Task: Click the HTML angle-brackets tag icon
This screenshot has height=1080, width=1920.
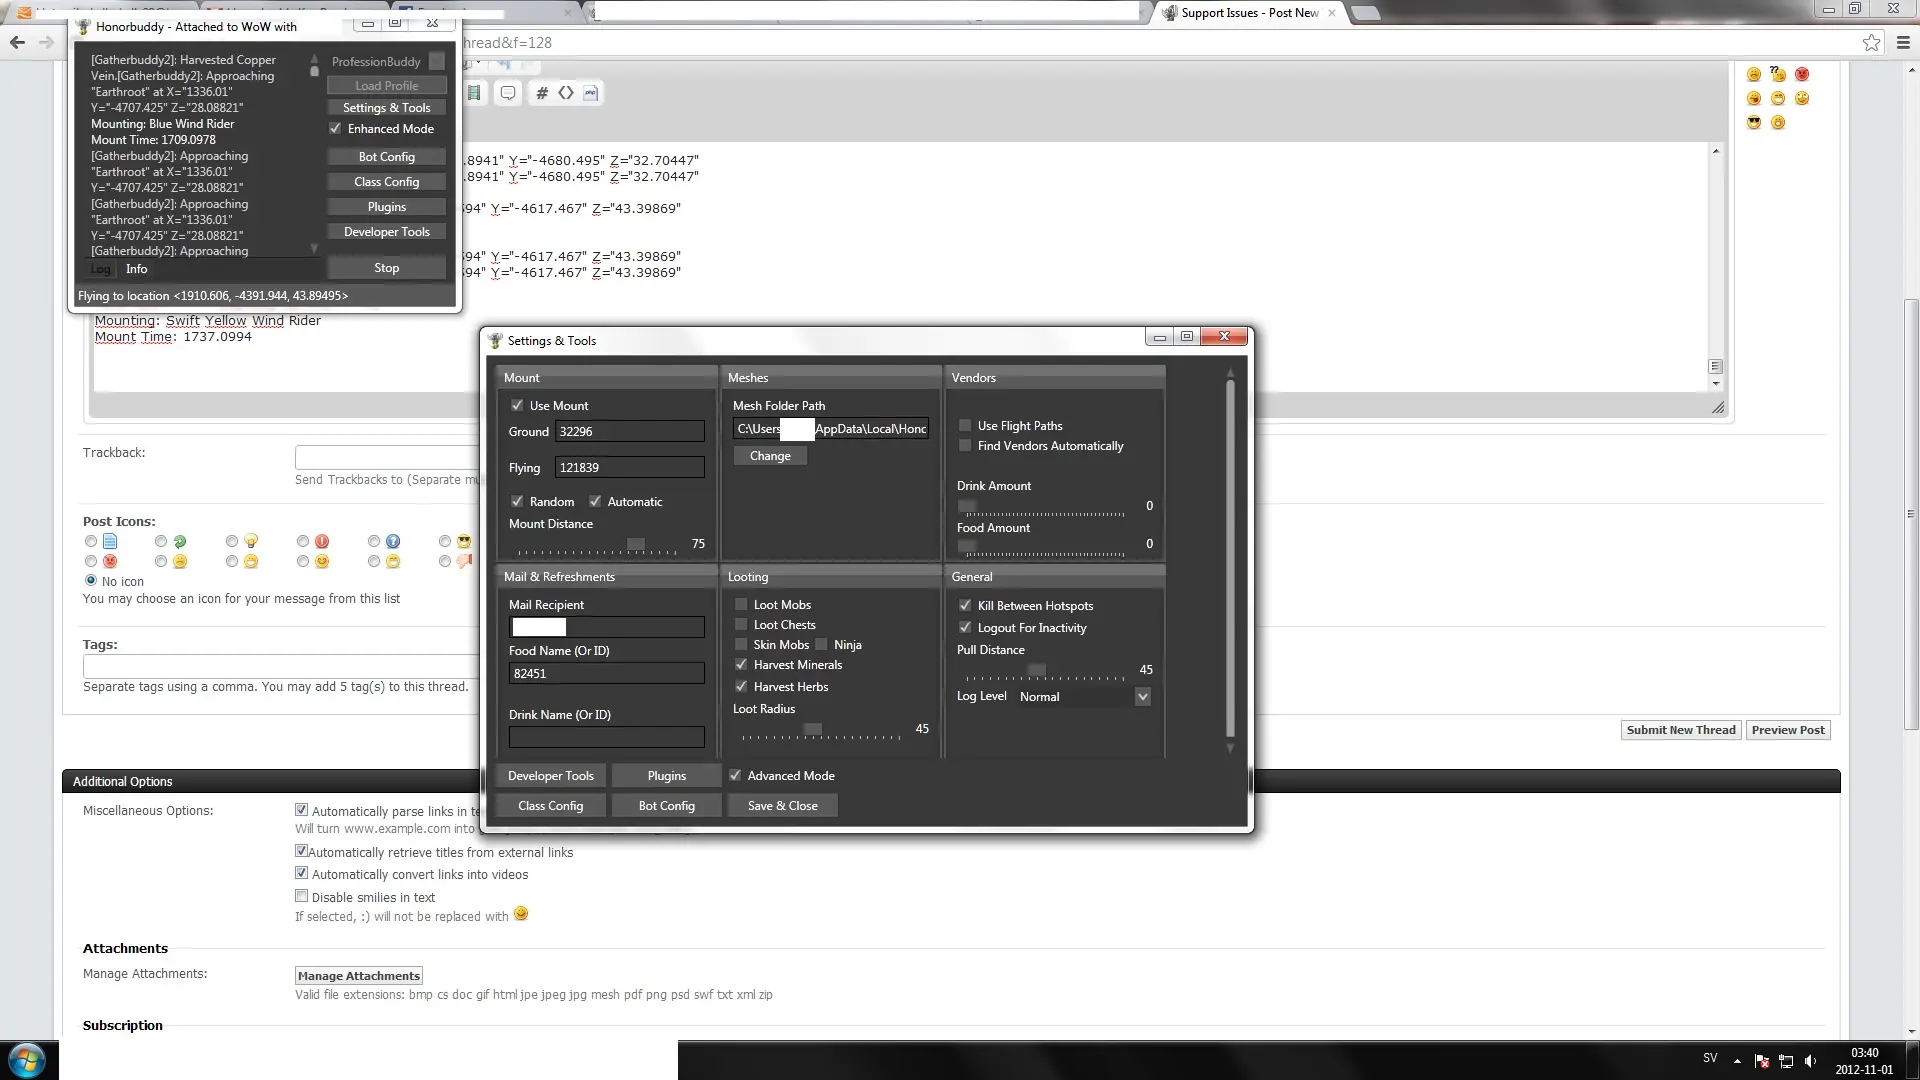Action: 566,93
